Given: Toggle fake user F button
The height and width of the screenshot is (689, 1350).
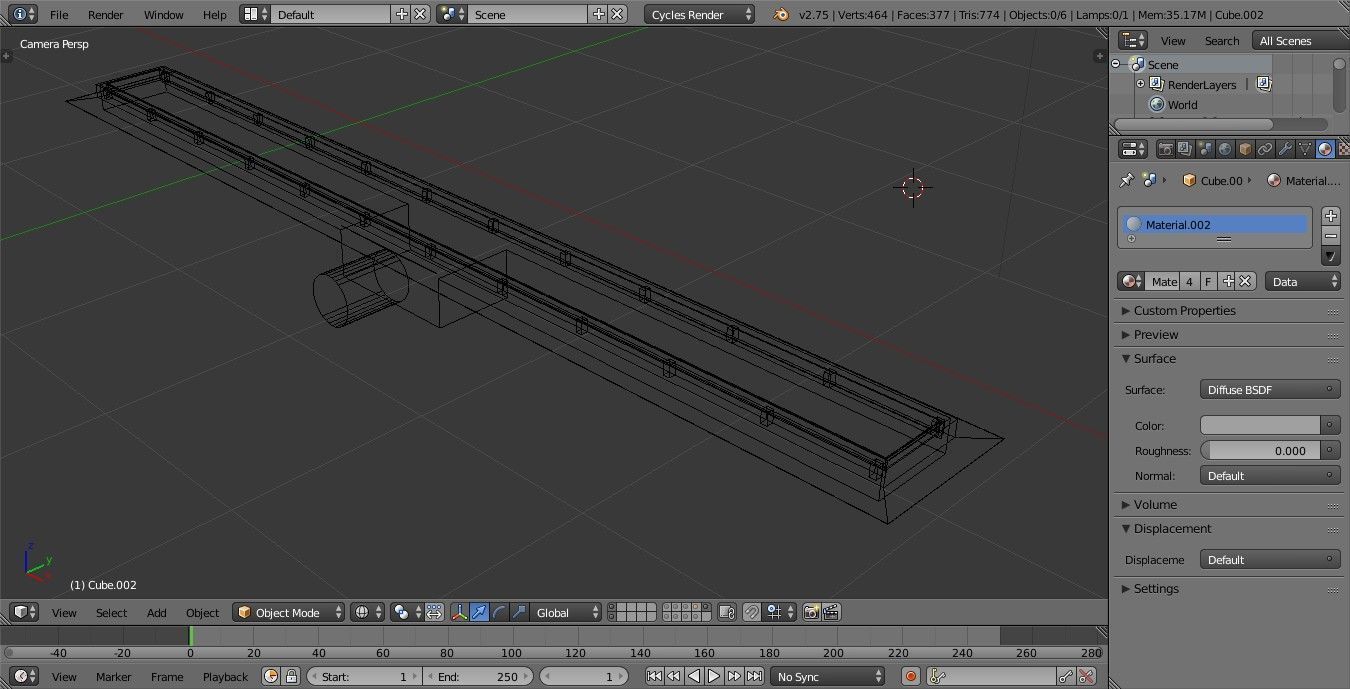Looking at the screenshot, I should tap(1208, 282).
